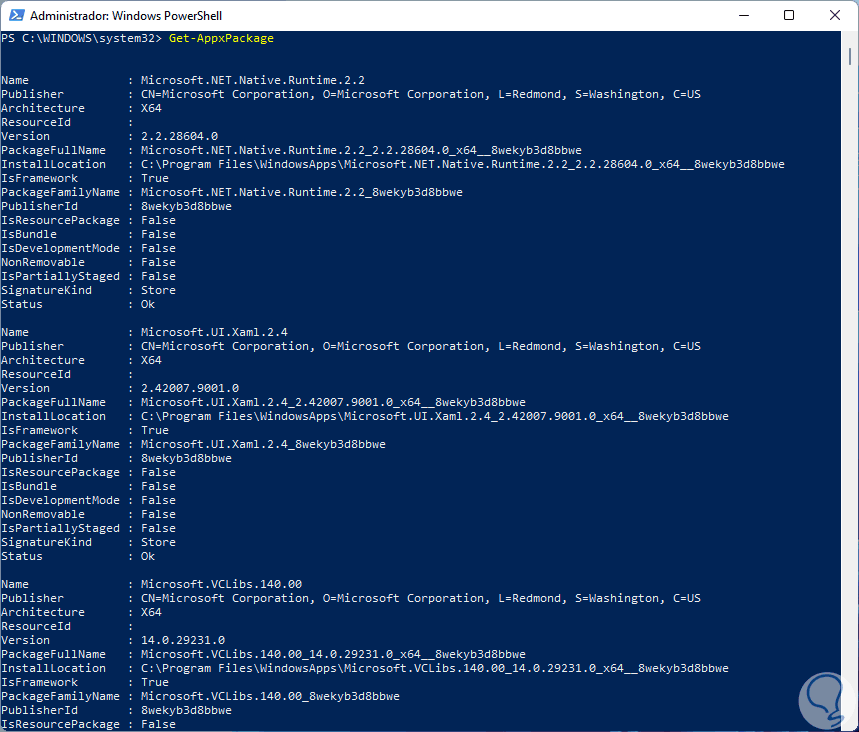The width and height of the screenshot is (859, 732).
Task: Click the PS C:\WINDOWS\system32> prompt
Action: coord(82,38)
